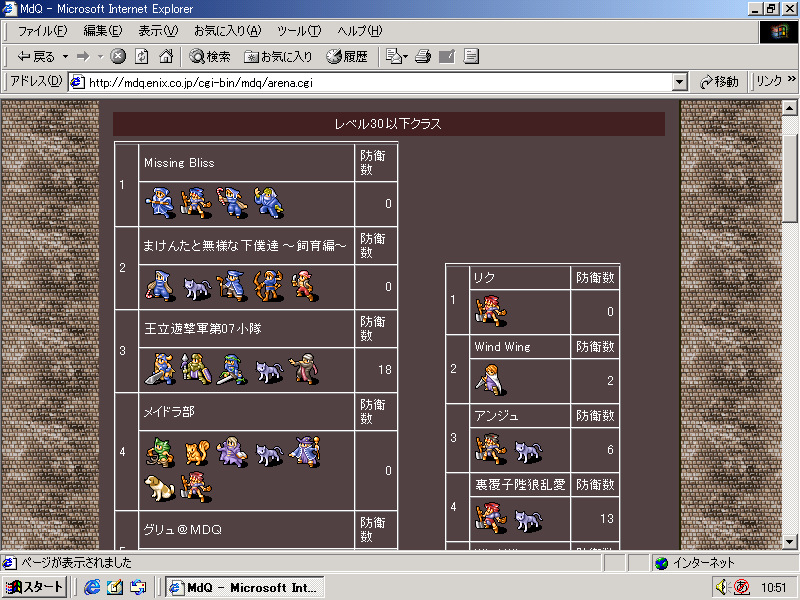This screenshot has width=800, height=600.
Task: Click the スタート Start button
Action: (x=34, y=587)
